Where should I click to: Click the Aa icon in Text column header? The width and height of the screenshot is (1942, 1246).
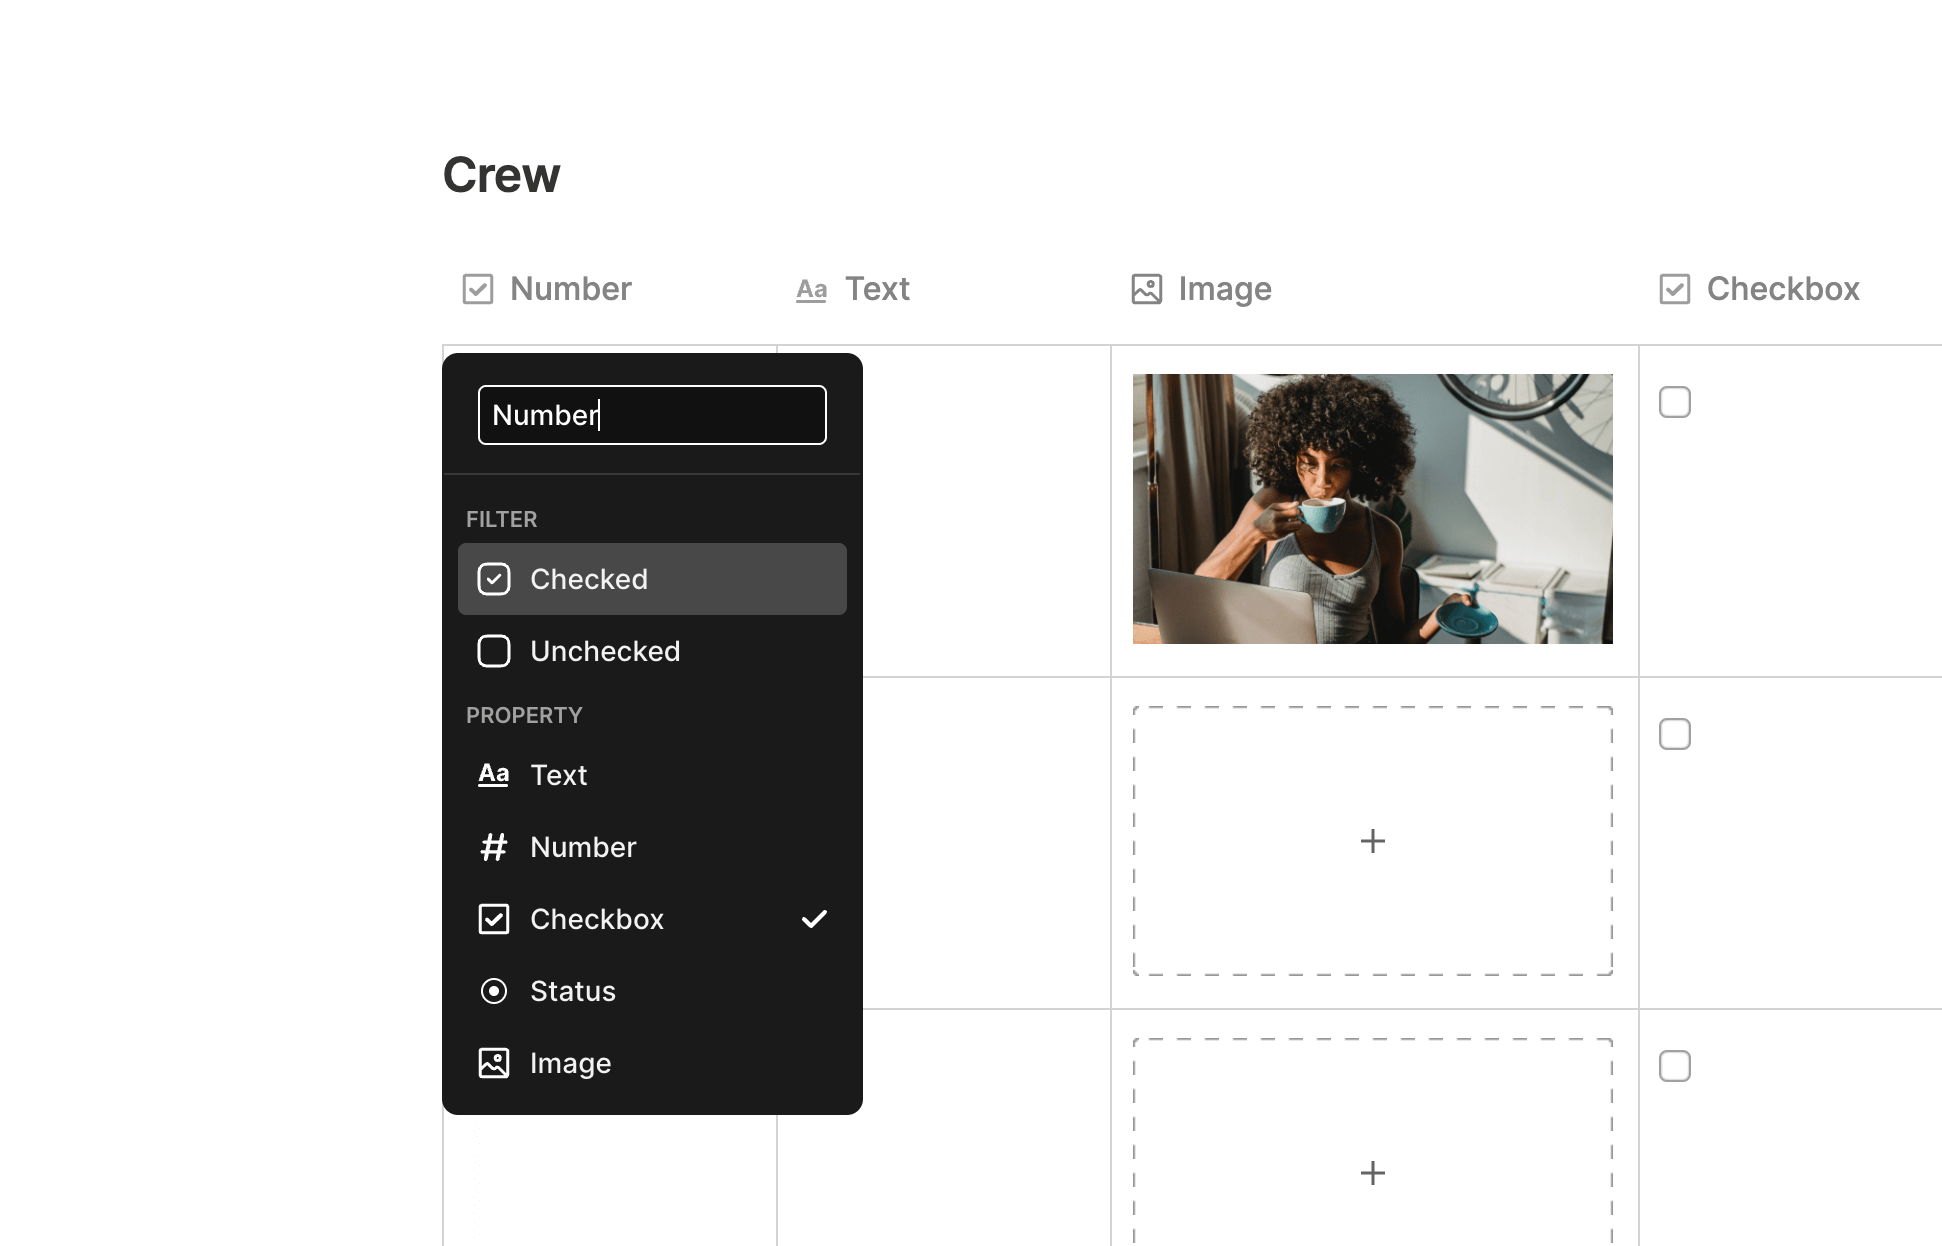pos(811,290)
